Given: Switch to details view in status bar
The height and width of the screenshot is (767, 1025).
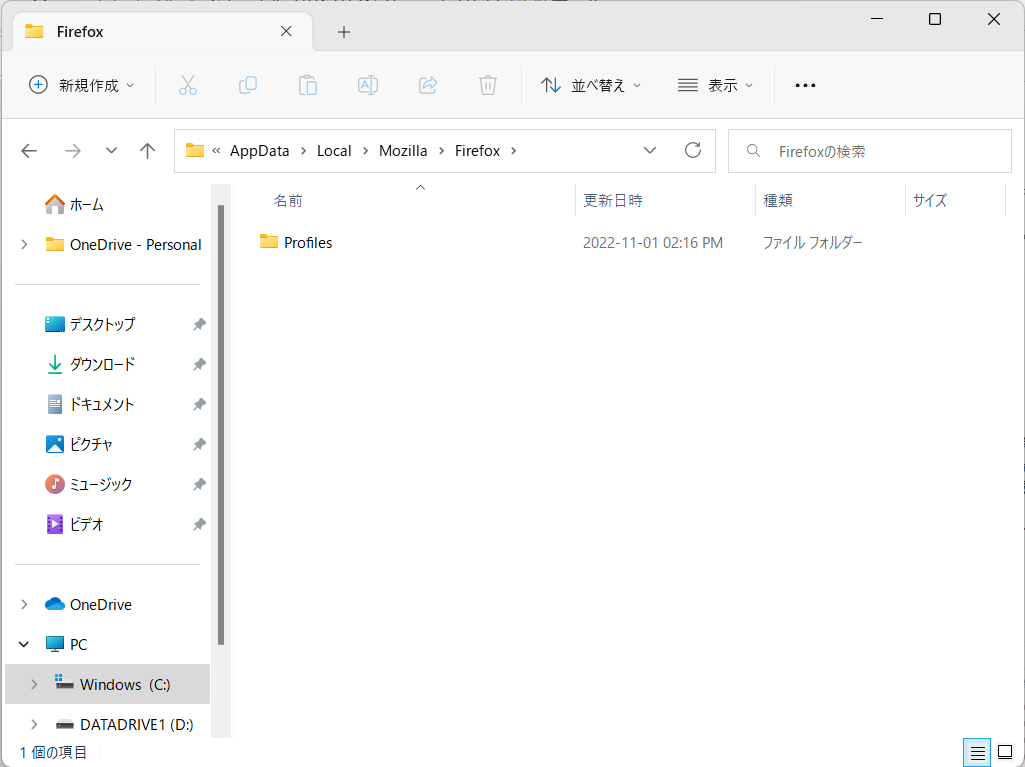Looking at the screenshot, I should tap(977, 753).
